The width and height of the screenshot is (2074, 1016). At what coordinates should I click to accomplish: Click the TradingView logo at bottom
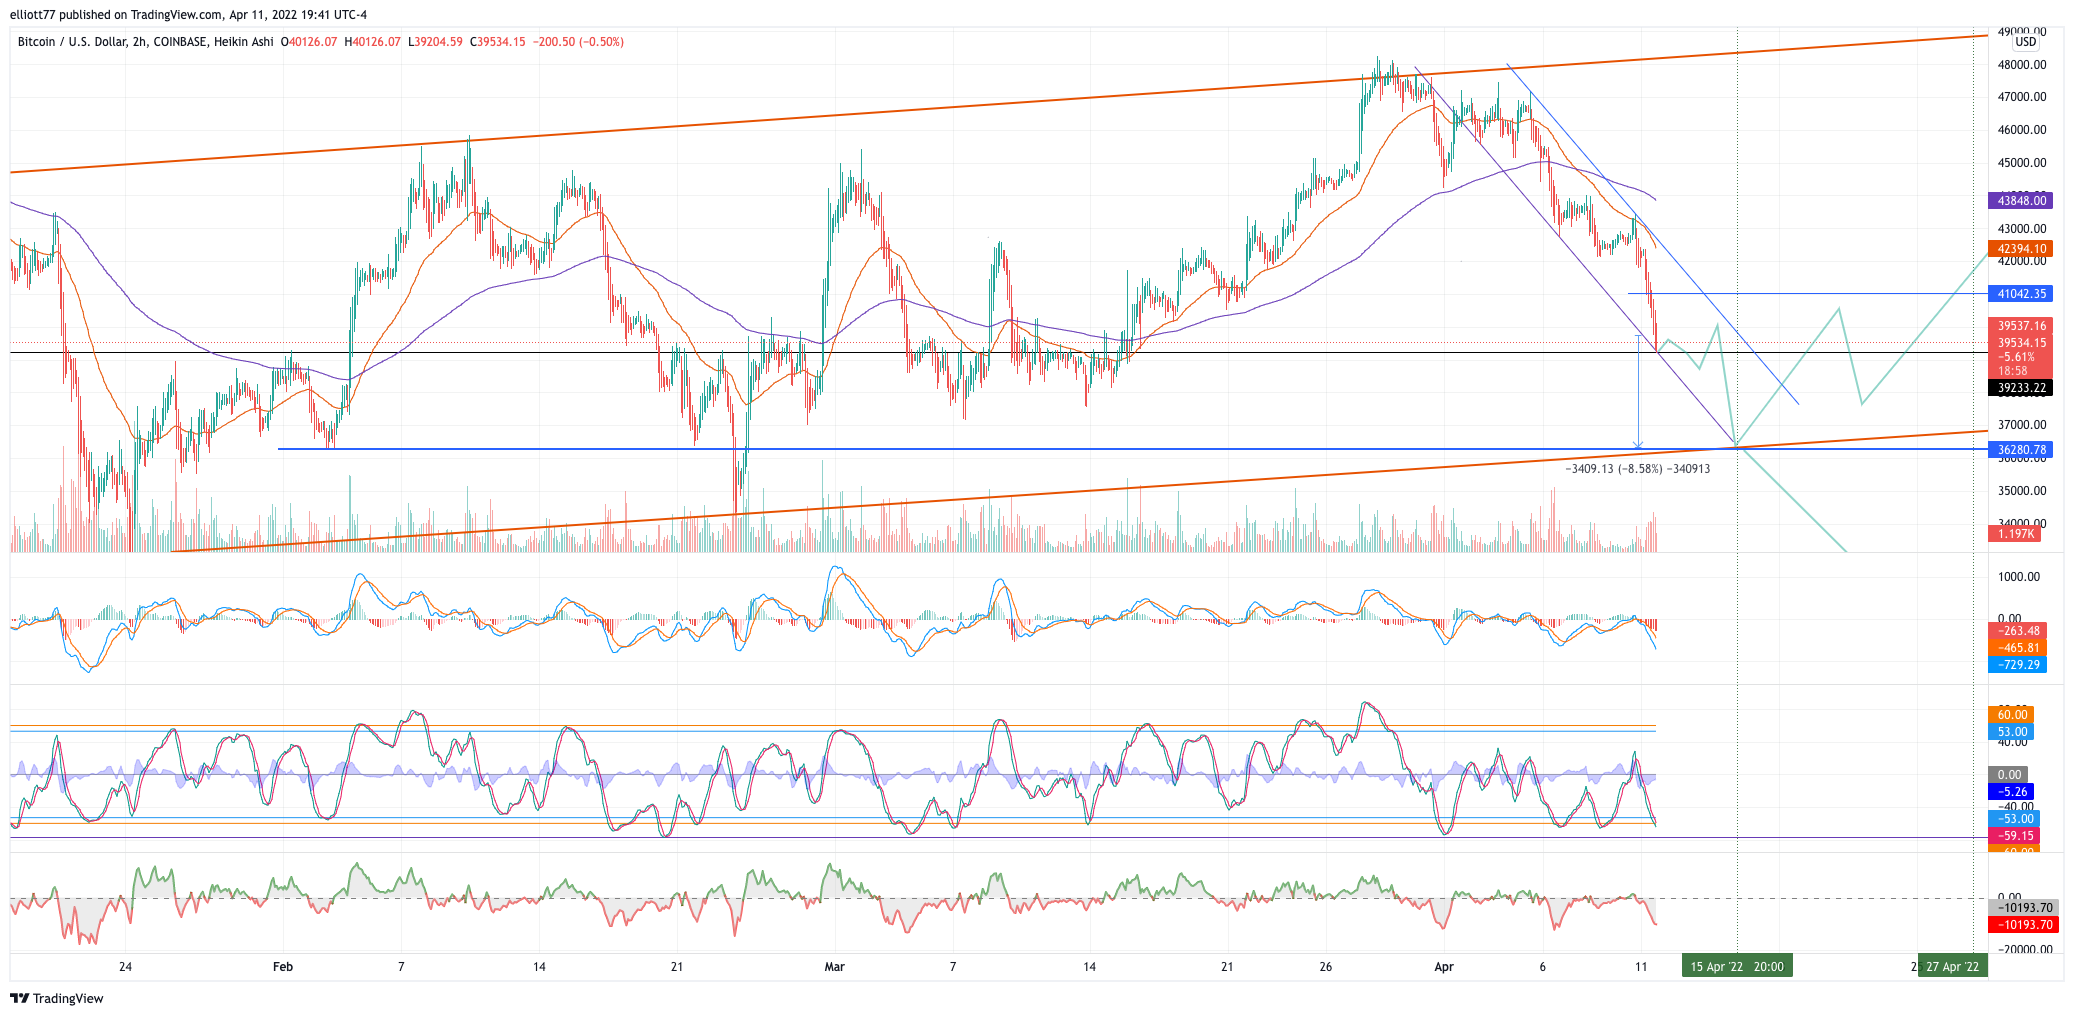point(57,998)
